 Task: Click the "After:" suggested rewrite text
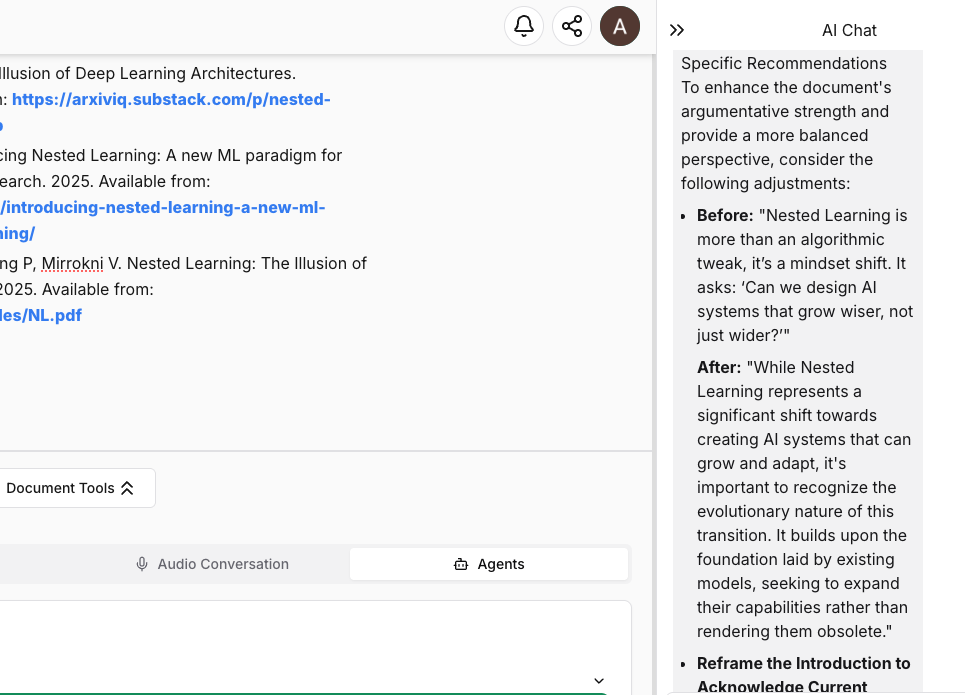804,499
